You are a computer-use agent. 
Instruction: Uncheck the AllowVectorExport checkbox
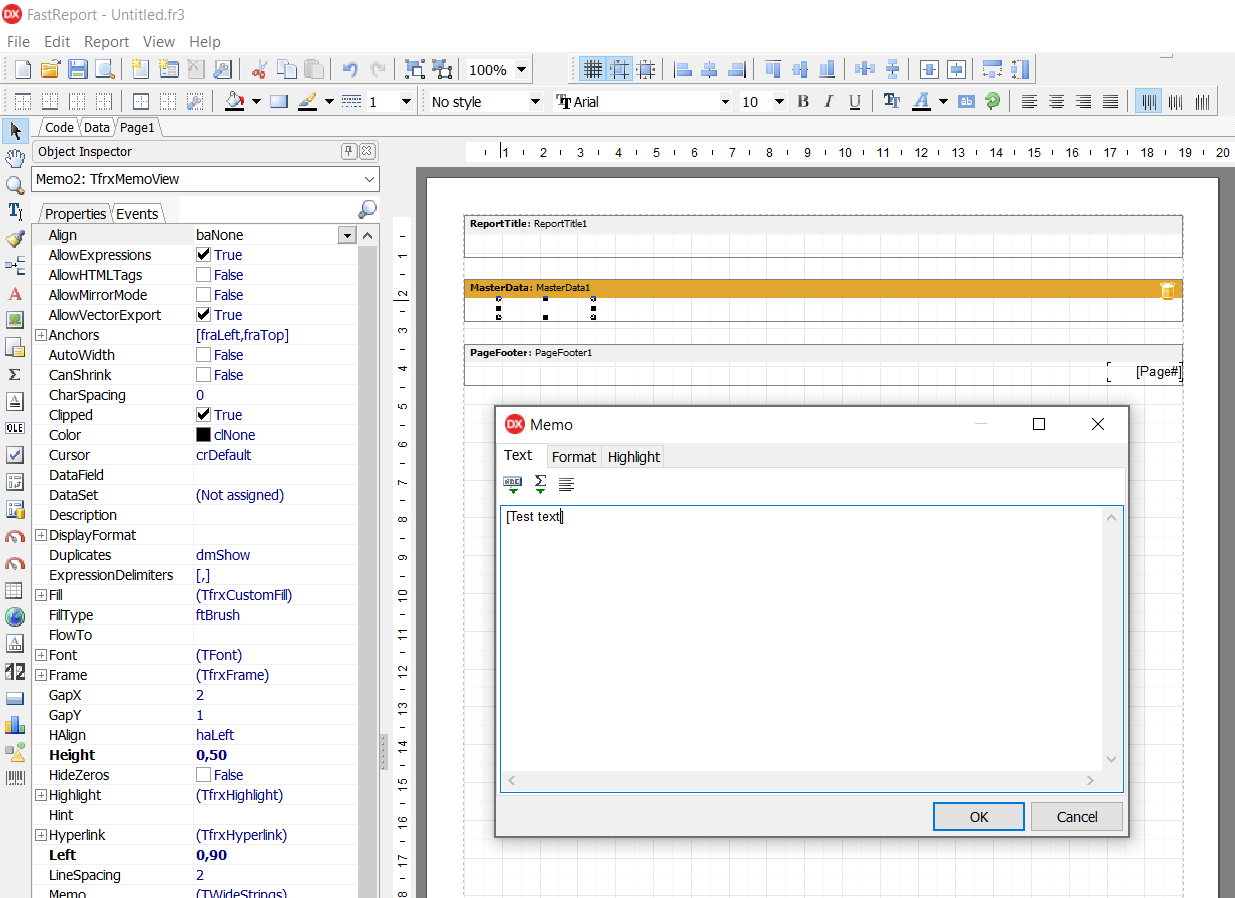point(203,315)
